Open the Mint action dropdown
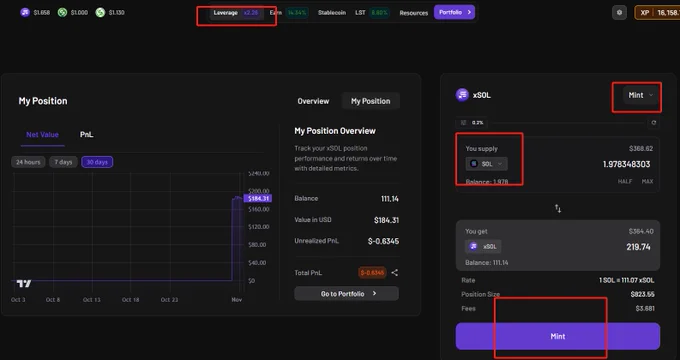Image resolution: width=680 pixels, height=360 pixels. [640, 95]
